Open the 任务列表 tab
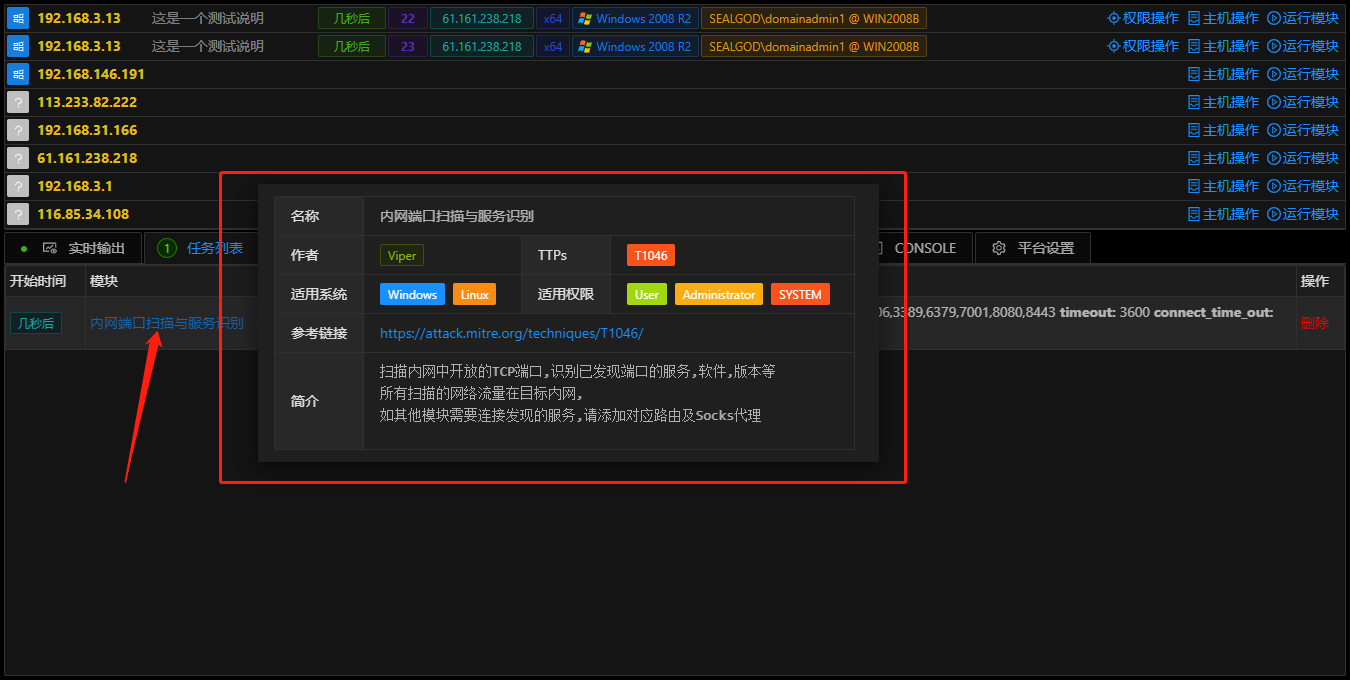This screenshot has height=680, width=1350. pyautogui.click(x=201, y=248)
